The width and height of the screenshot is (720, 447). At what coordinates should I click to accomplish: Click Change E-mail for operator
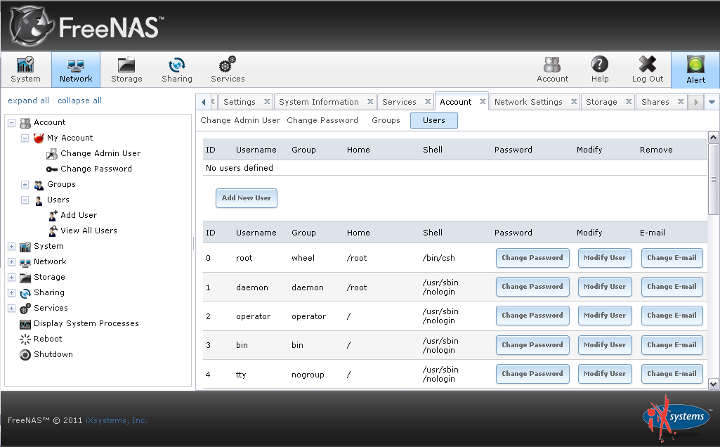[672, 316]
